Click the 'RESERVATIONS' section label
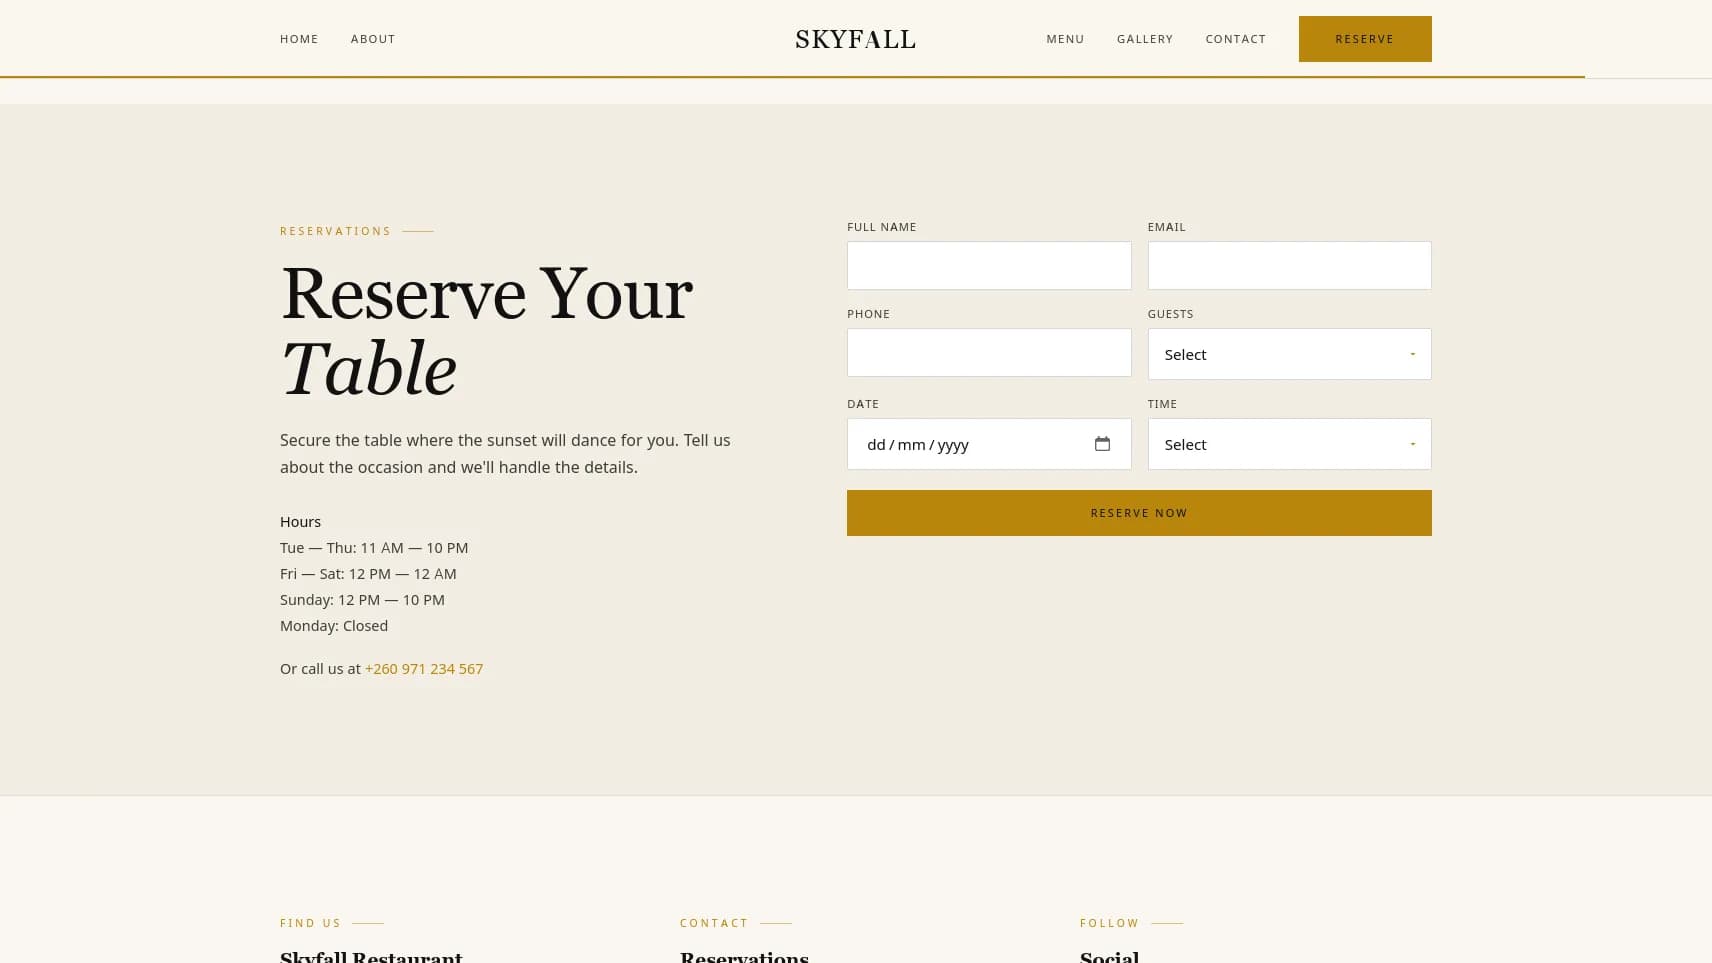 pos(335,231)
